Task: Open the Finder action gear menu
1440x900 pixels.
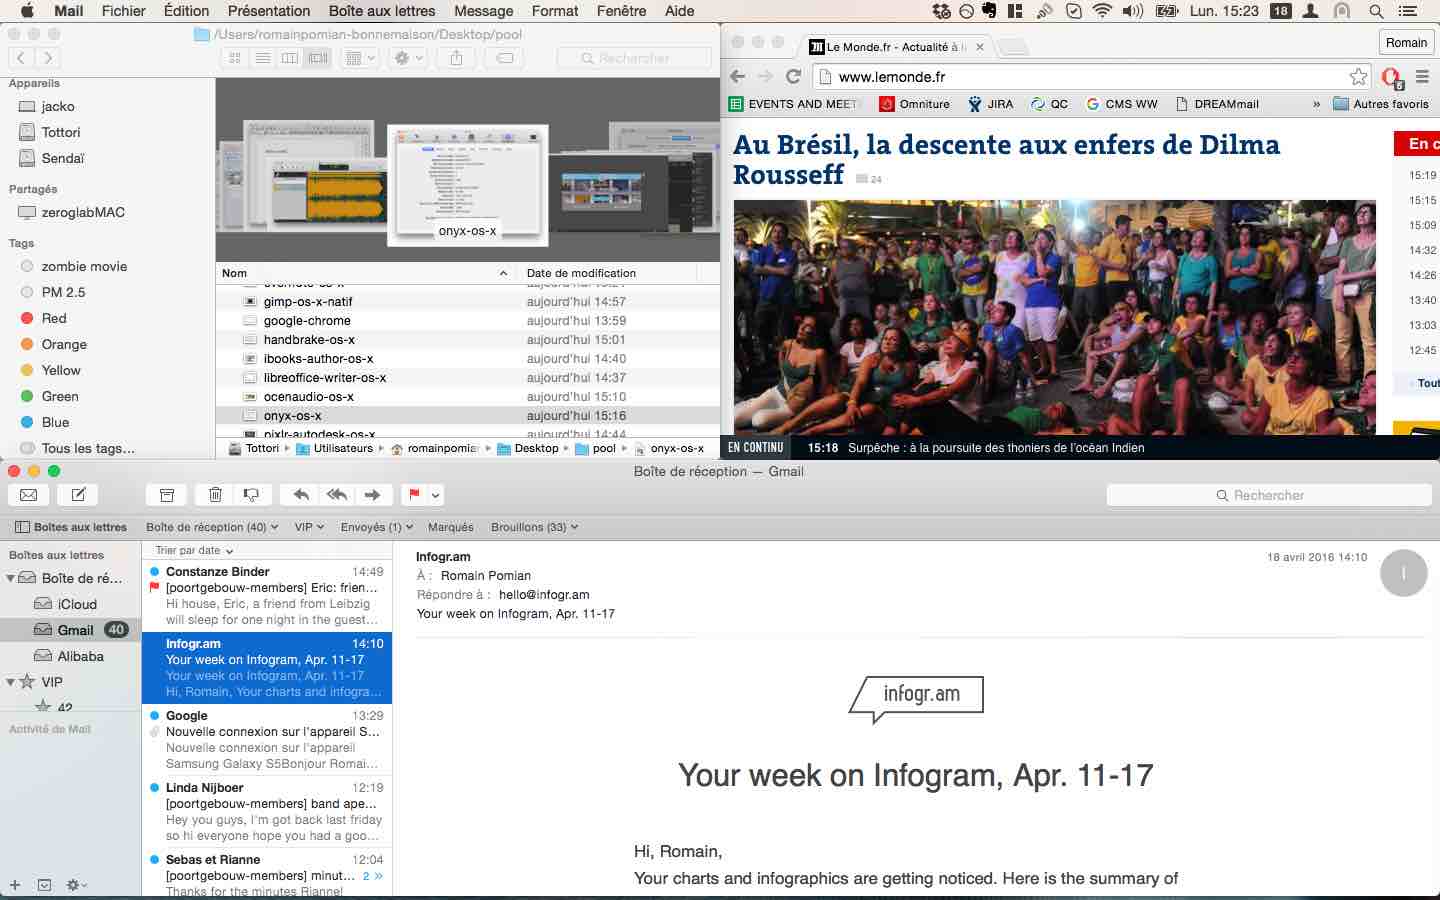Action: [x=408, y=58]
